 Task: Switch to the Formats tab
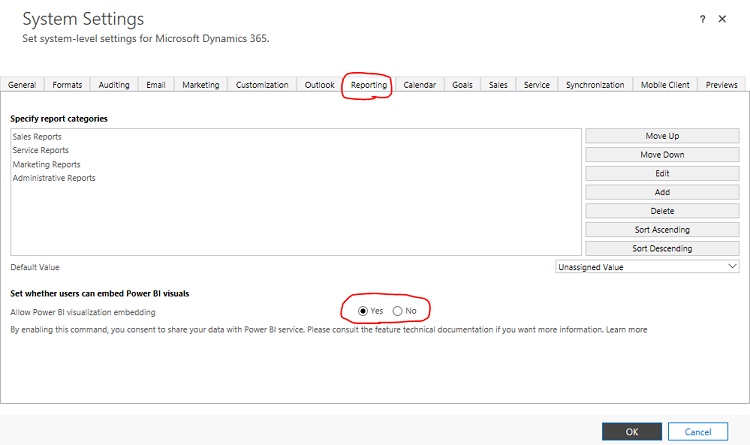pos(67,85)
